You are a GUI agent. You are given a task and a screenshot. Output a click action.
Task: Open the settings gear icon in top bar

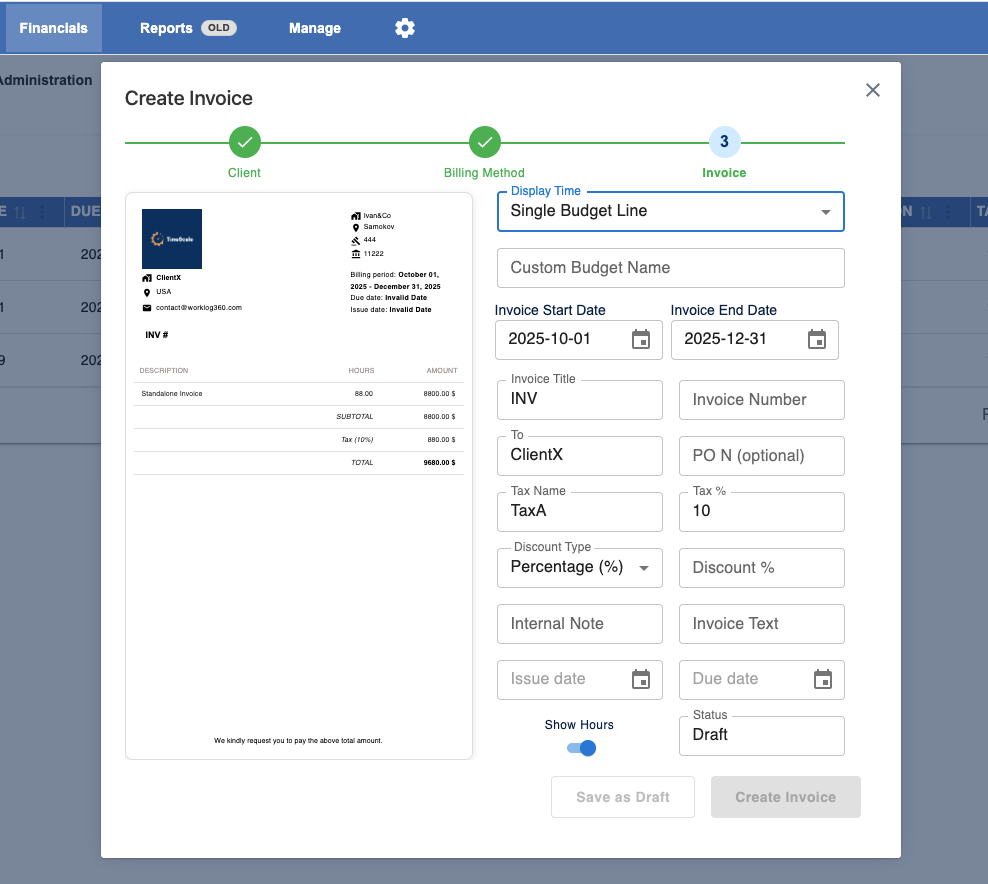405,28
